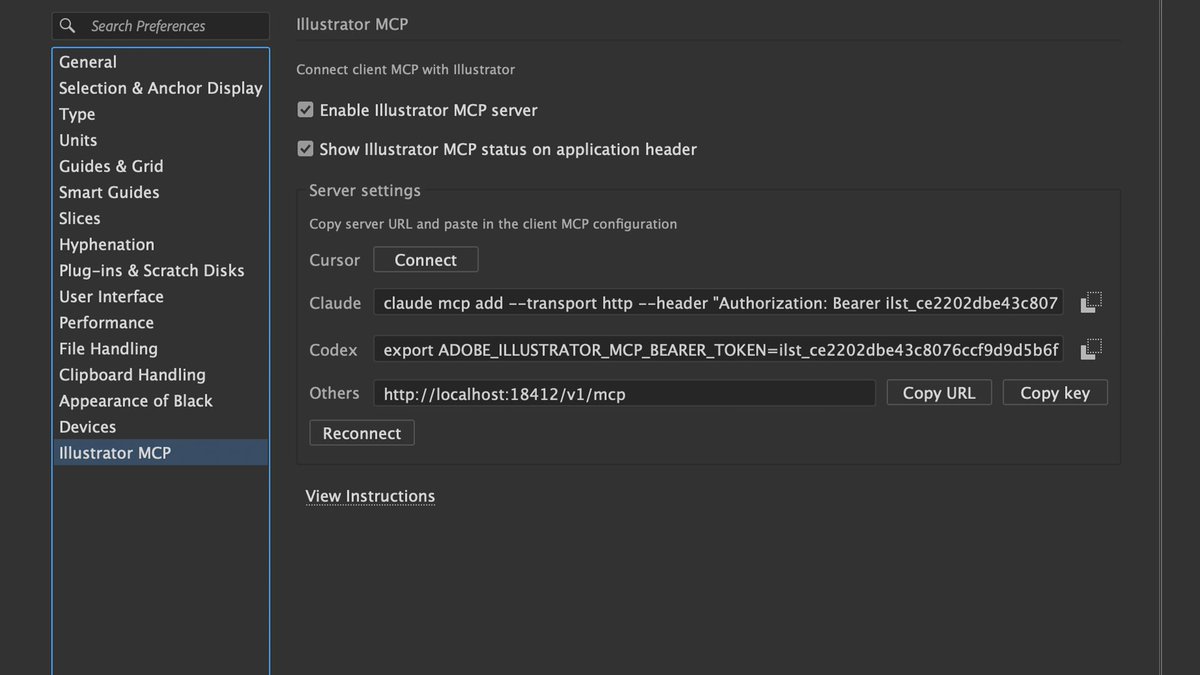Copy the Claude command via its copy icon
This screenshot has height=675, width=1200.
[x=1091, y=301]
